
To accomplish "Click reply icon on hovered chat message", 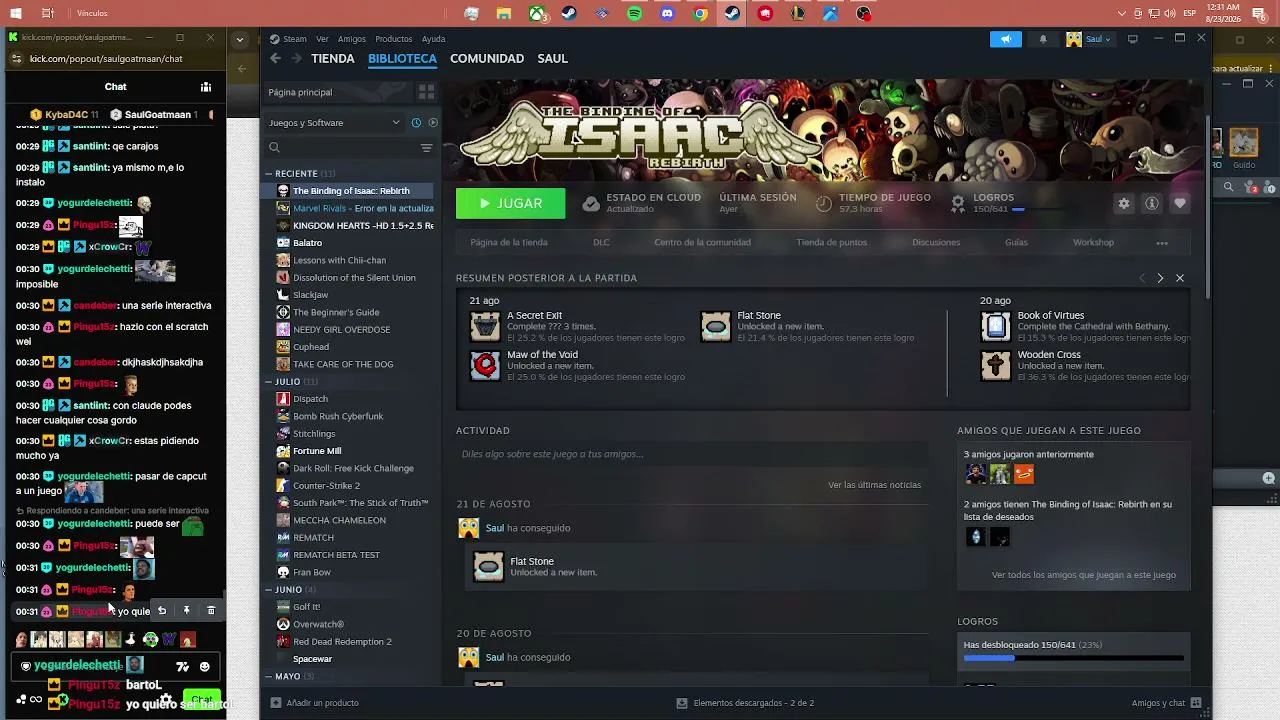I will (162, 610).
